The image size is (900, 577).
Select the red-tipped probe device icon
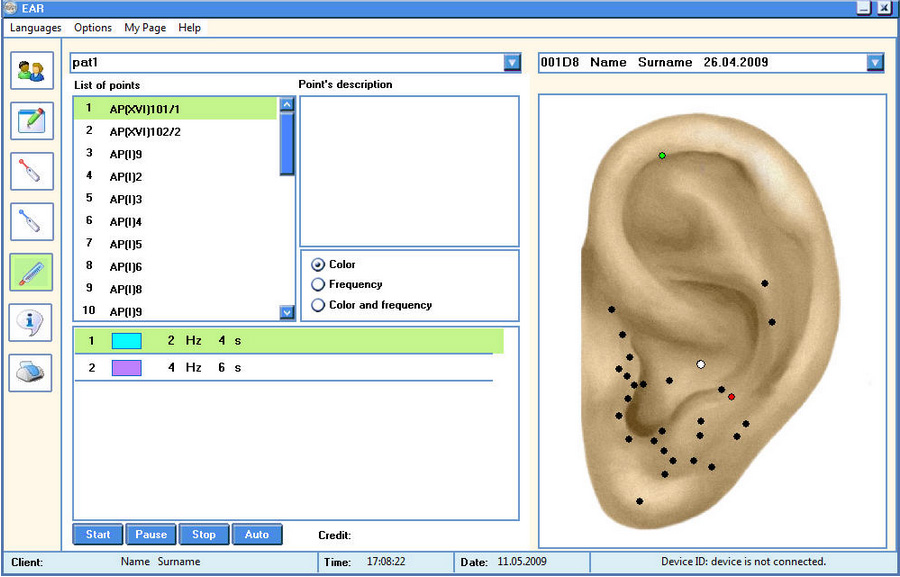(31, 171)
